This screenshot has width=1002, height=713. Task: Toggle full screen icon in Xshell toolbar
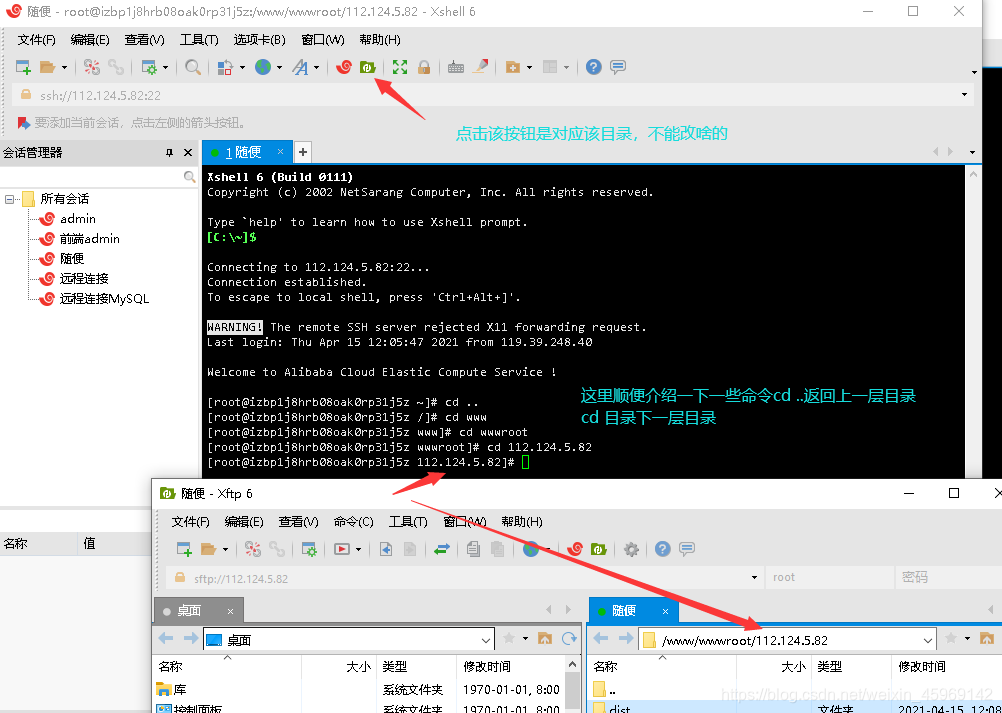coord(400,67)
